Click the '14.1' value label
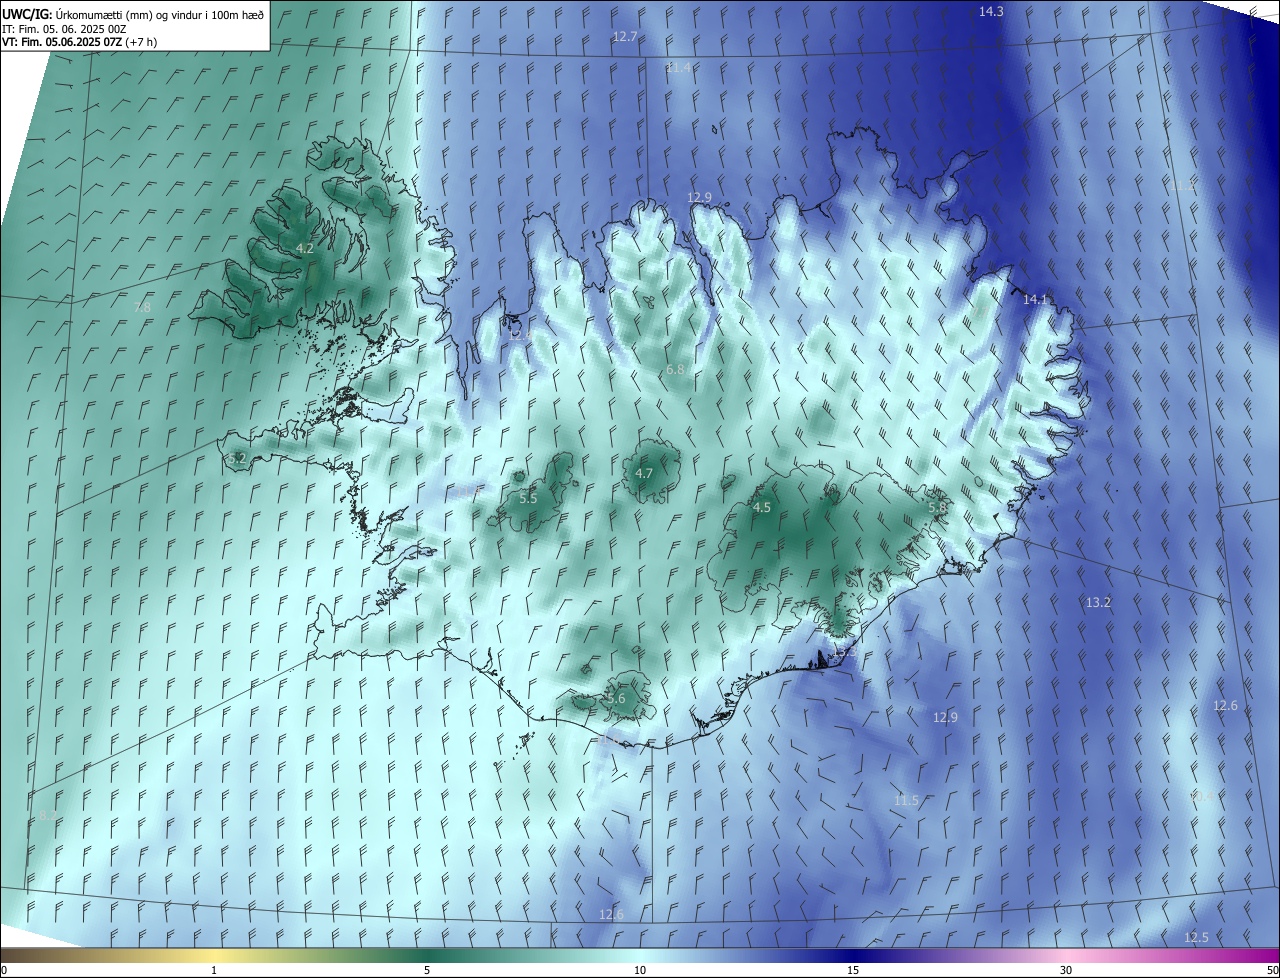This screenshot has width=1280, height=978. (x=1034, y=300)
